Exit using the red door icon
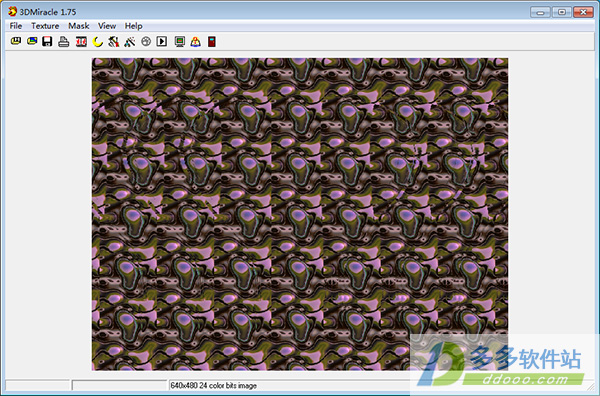 tap(212, 41)
